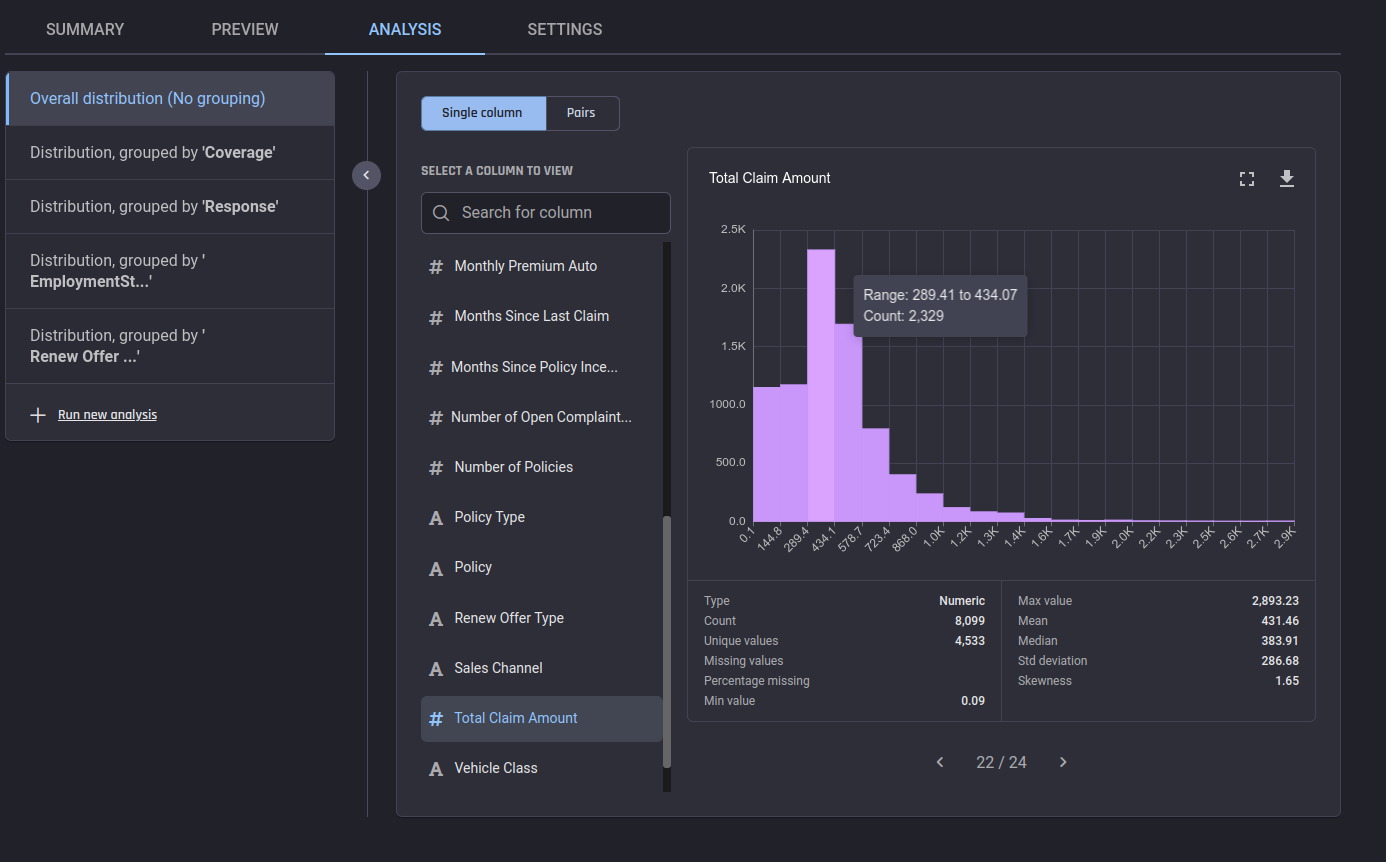Select the Renew Offer Type column
The width and height of the screenshot is (1386, 862).
541,618
